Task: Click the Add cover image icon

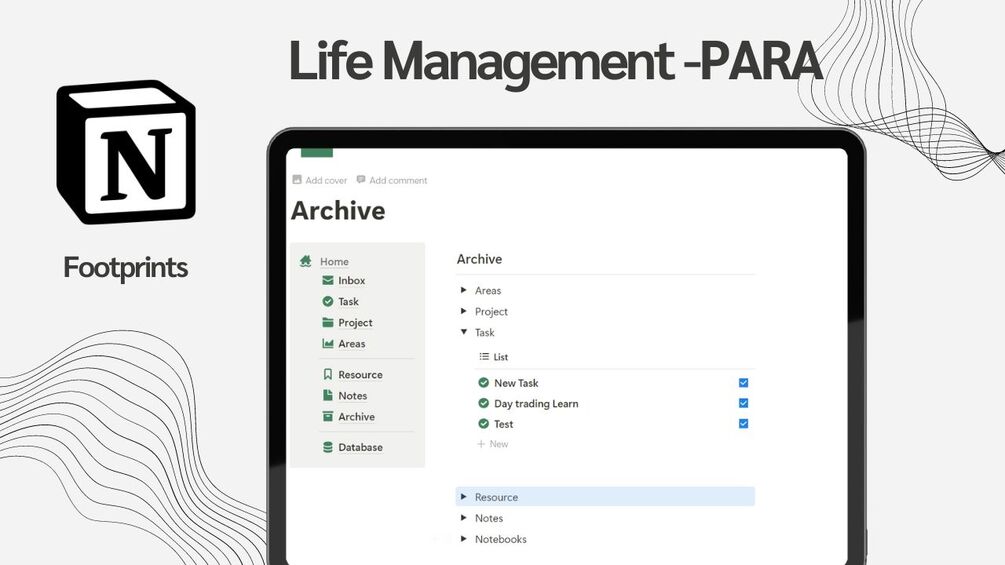Action: tap(297, 180)
